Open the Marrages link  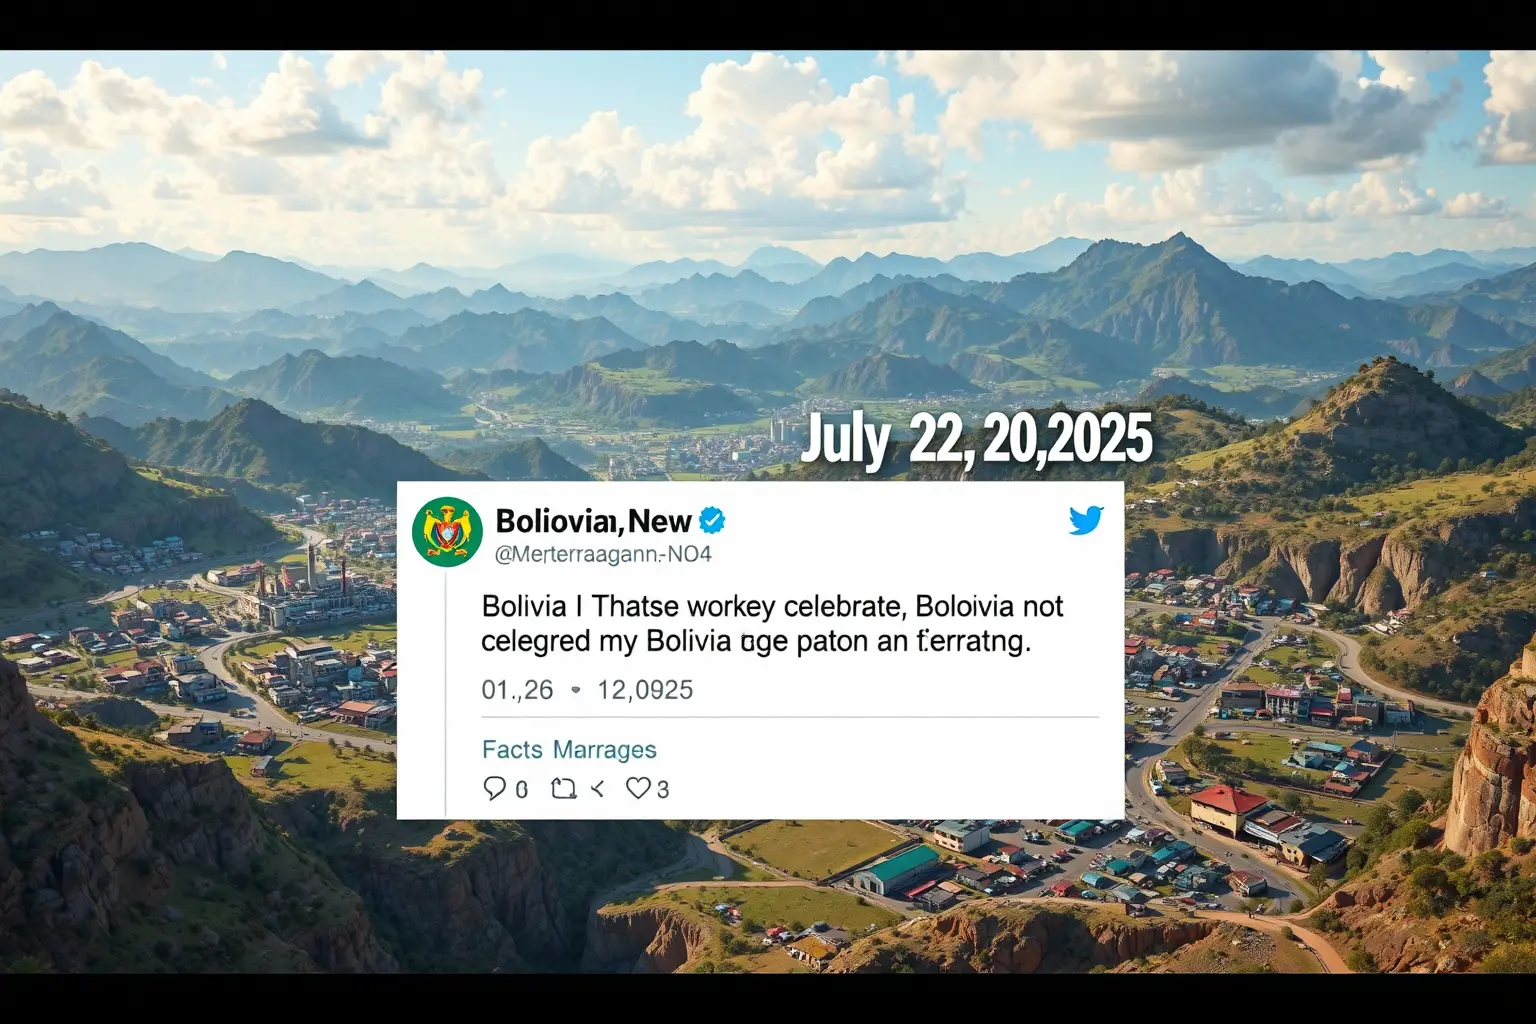(x=605, y=749)
